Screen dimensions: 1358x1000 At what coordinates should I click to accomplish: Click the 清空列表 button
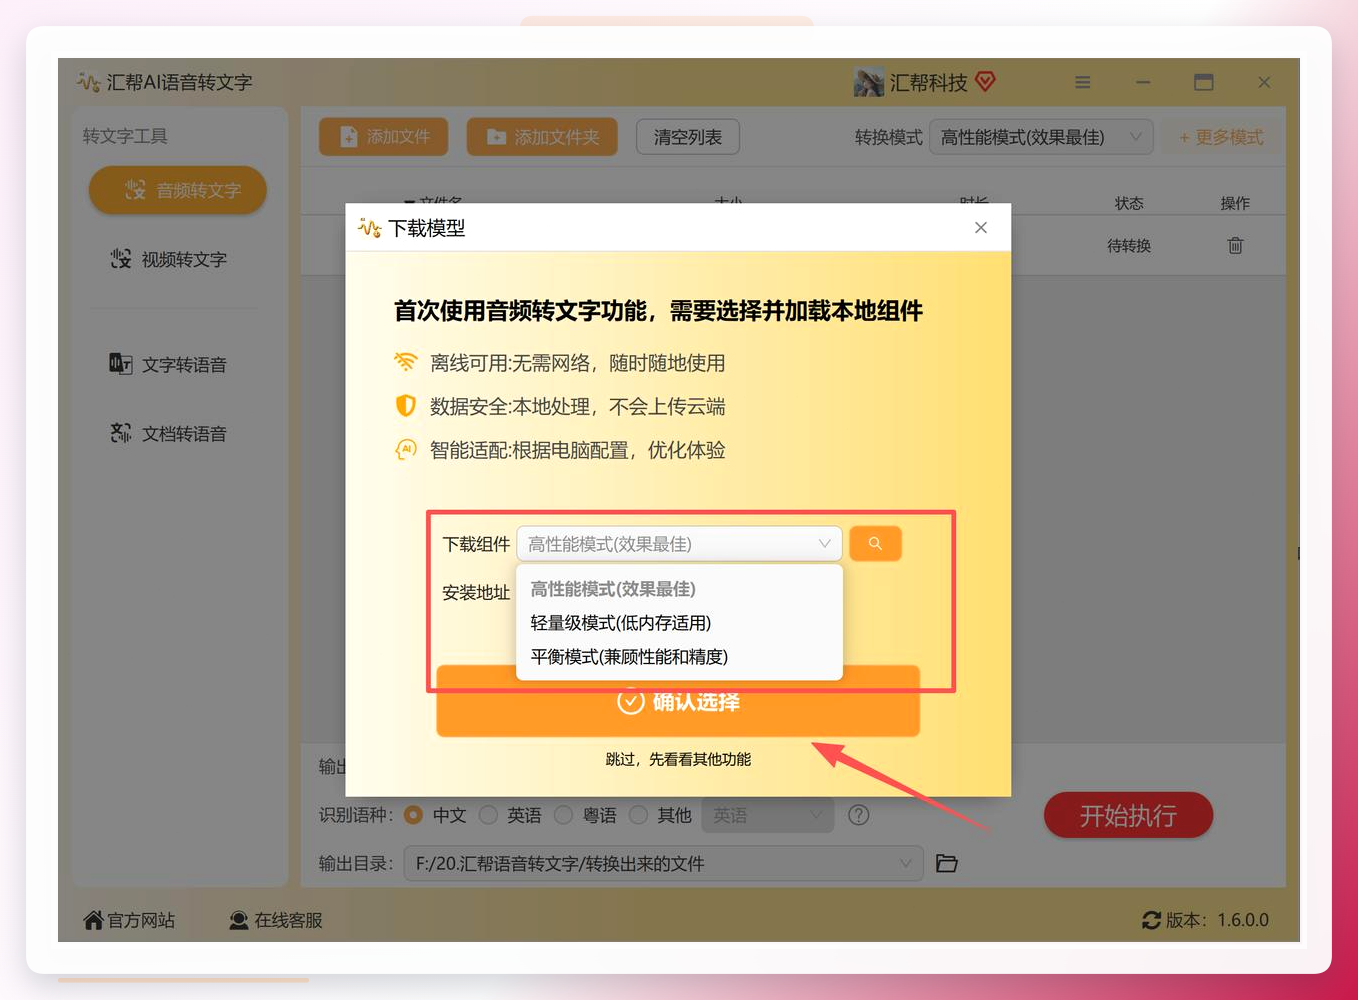click(688, 137)
